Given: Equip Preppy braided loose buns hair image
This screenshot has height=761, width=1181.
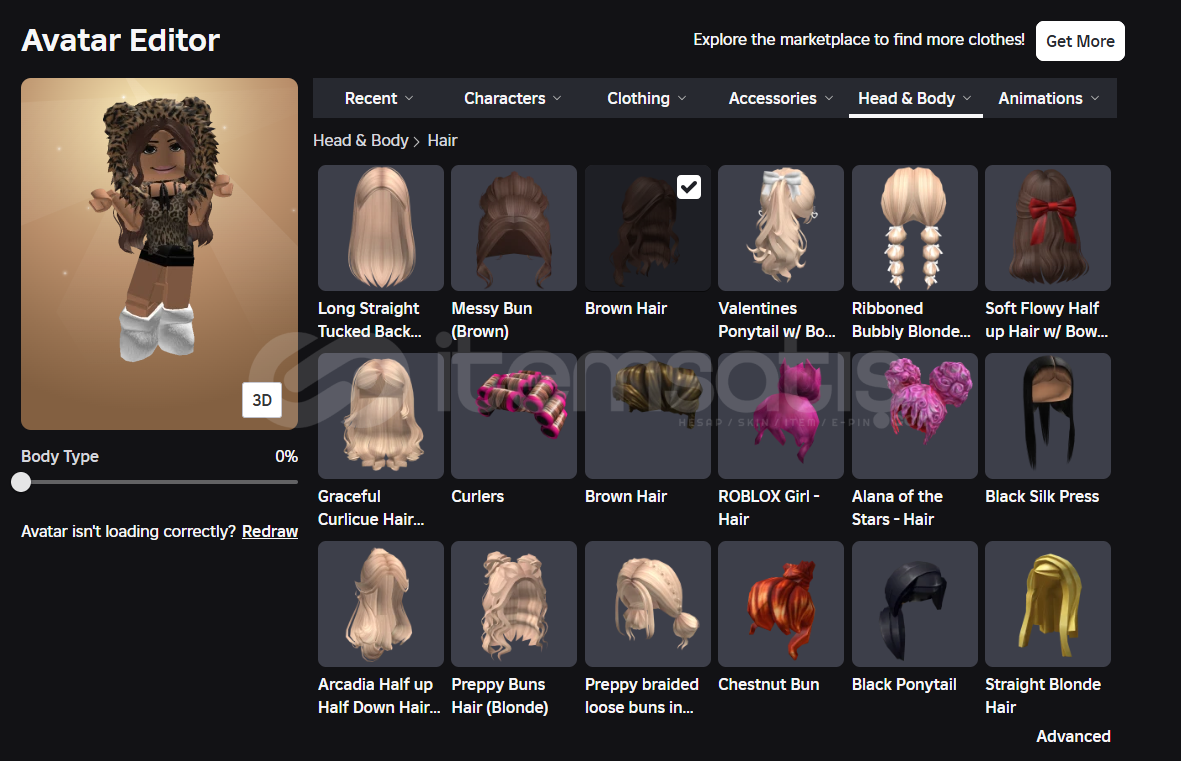Looking at the screenshot, I should coord(648,604).
